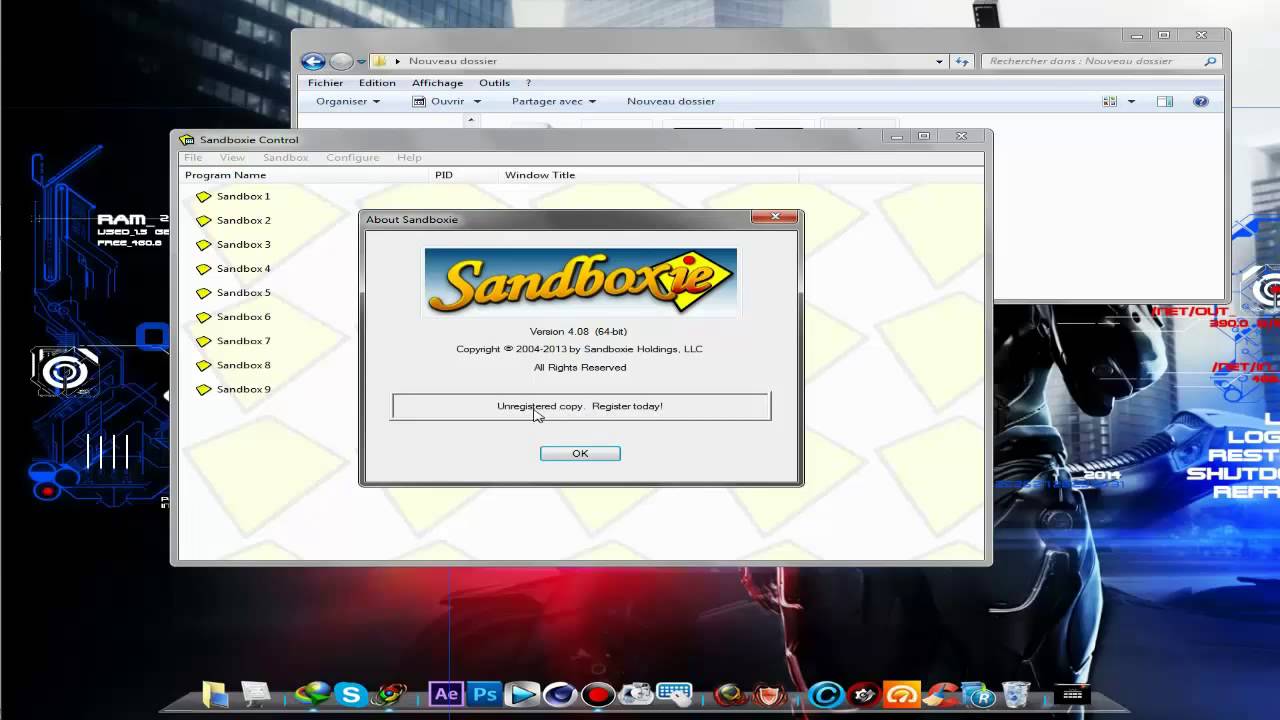Image resolution: width=1280 pixels, height=720 pixels.
Task: Sort by Program Name column header
Action: (304, 175)
